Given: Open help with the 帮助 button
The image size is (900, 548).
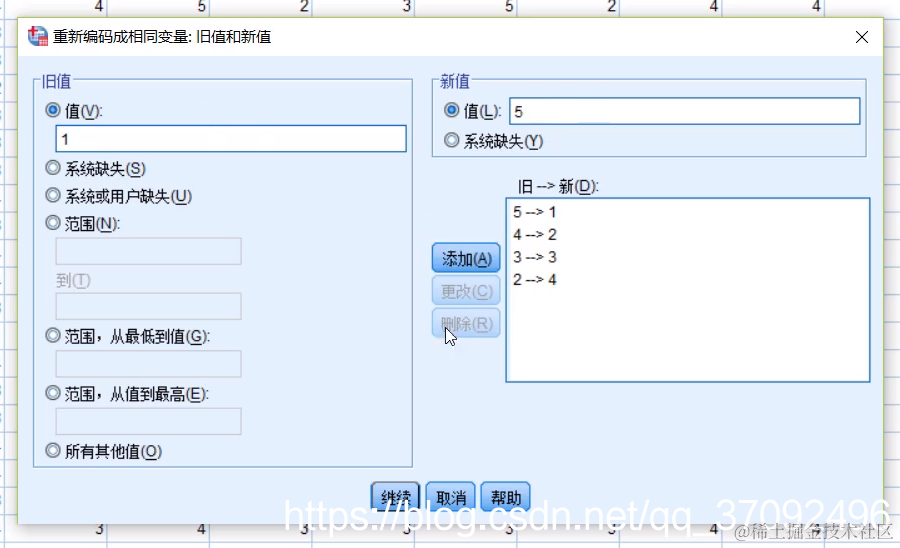Looking at the screenshot, I should tap(506, 497).
